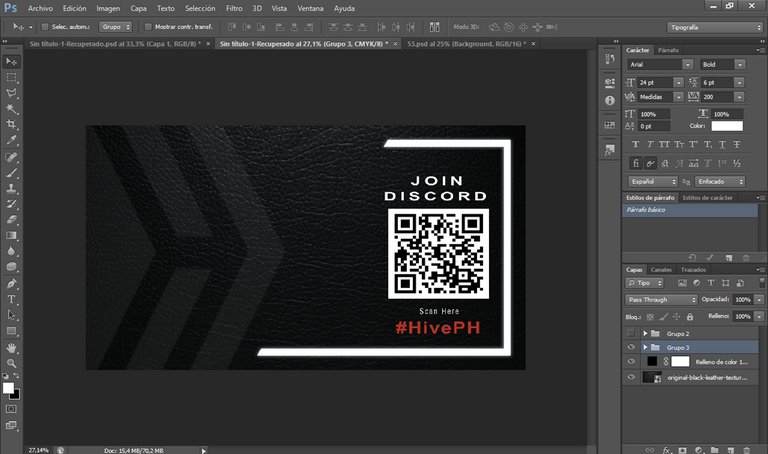Select the Zoom tool
Screen dimensions: 768x454
coord(11,363)
